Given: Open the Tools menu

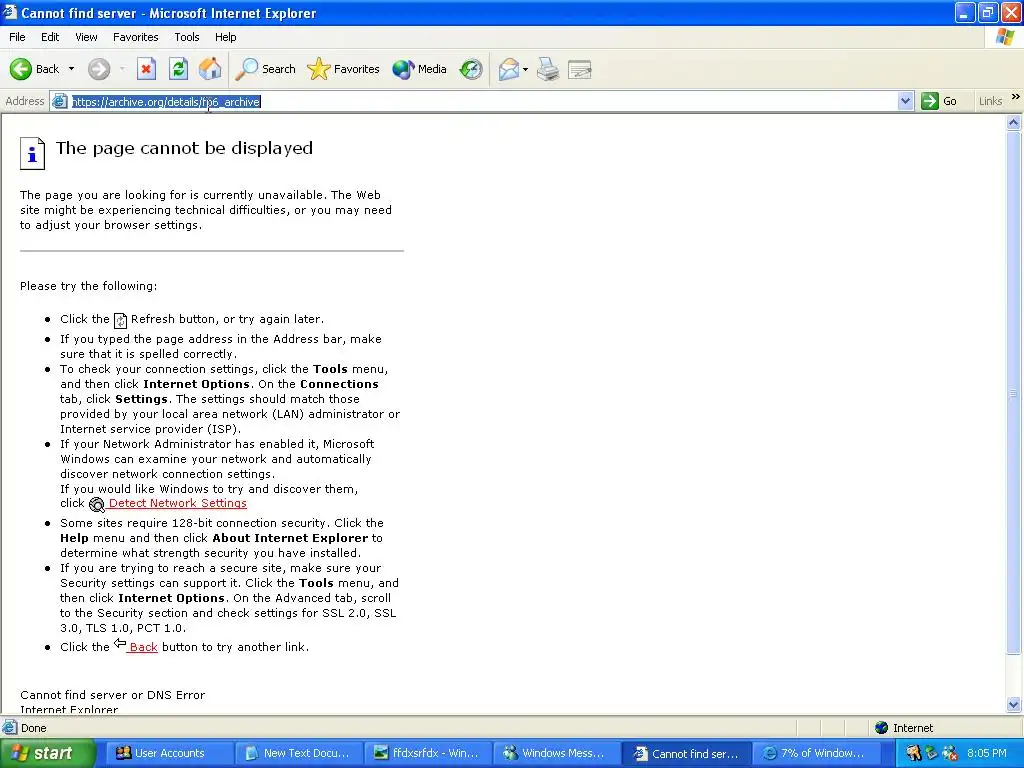Looking at the screenshot, I should (187, 37).
